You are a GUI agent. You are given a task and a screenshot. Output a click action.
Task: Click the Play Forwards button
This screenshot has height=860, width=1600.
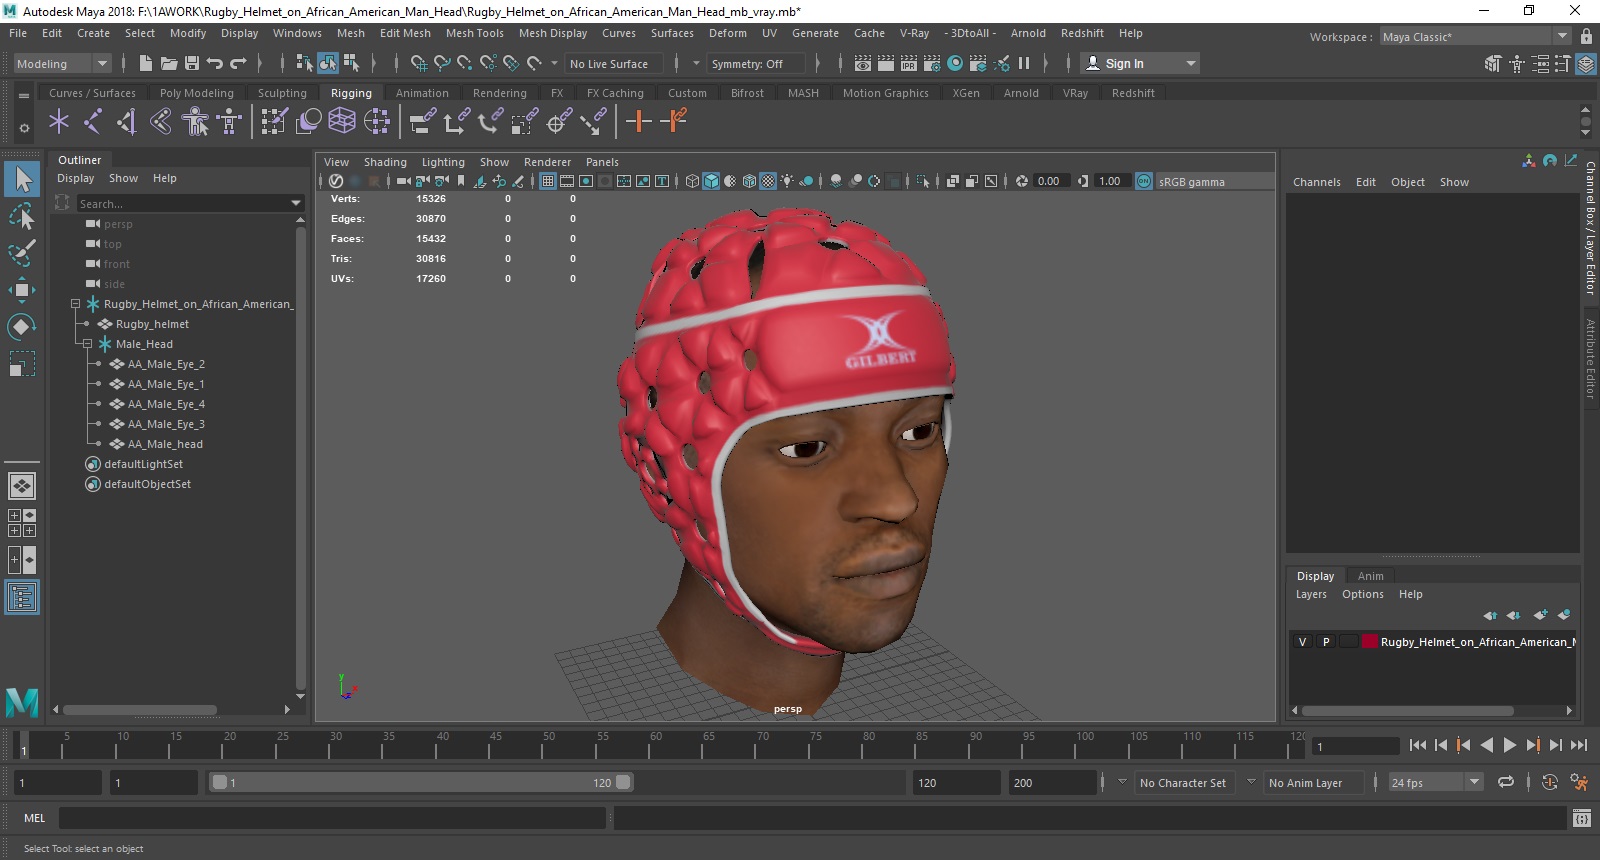(1510, 745)
